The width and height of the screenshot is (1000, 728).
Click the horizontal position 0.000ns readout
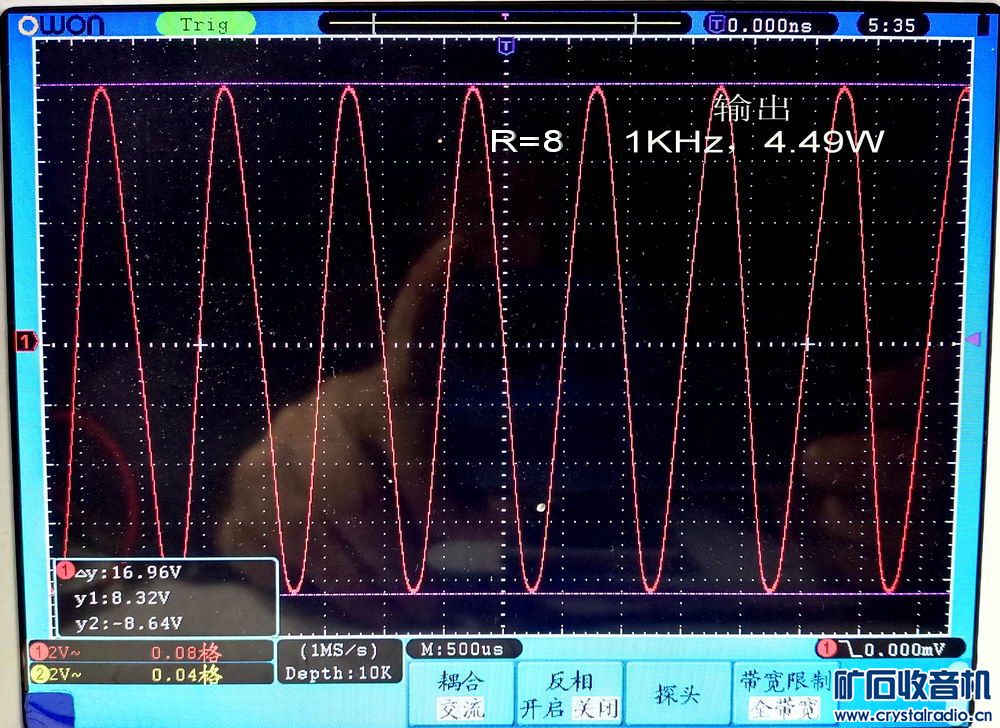click(770, 25)
